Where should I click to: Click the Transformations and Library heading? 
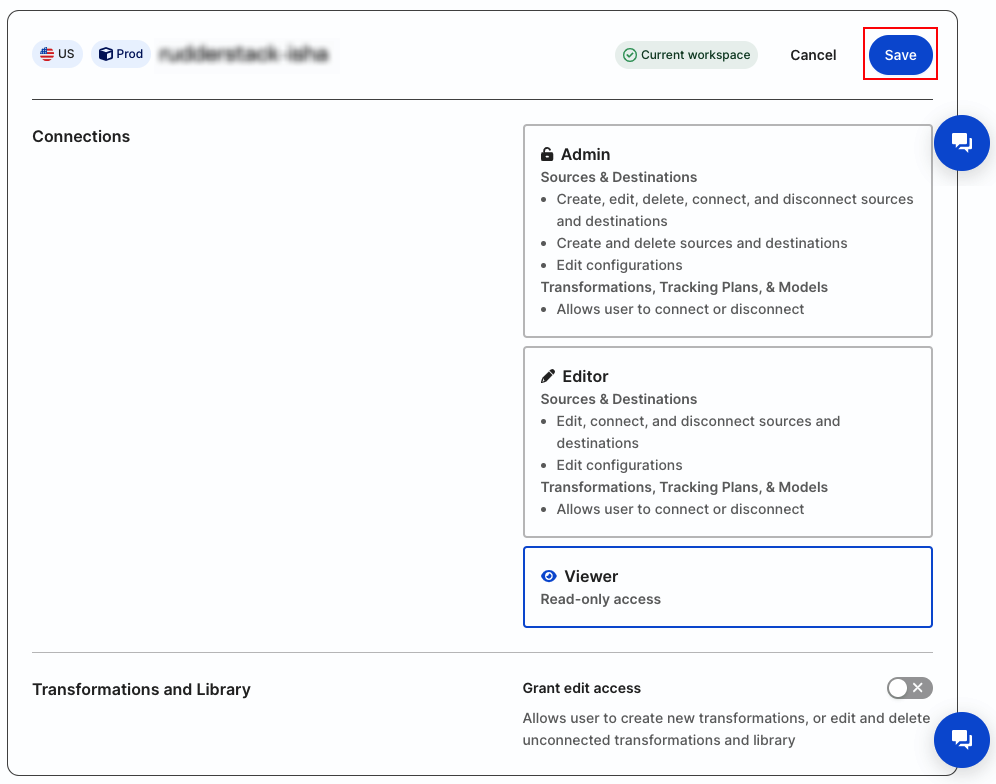click(141, 689)
